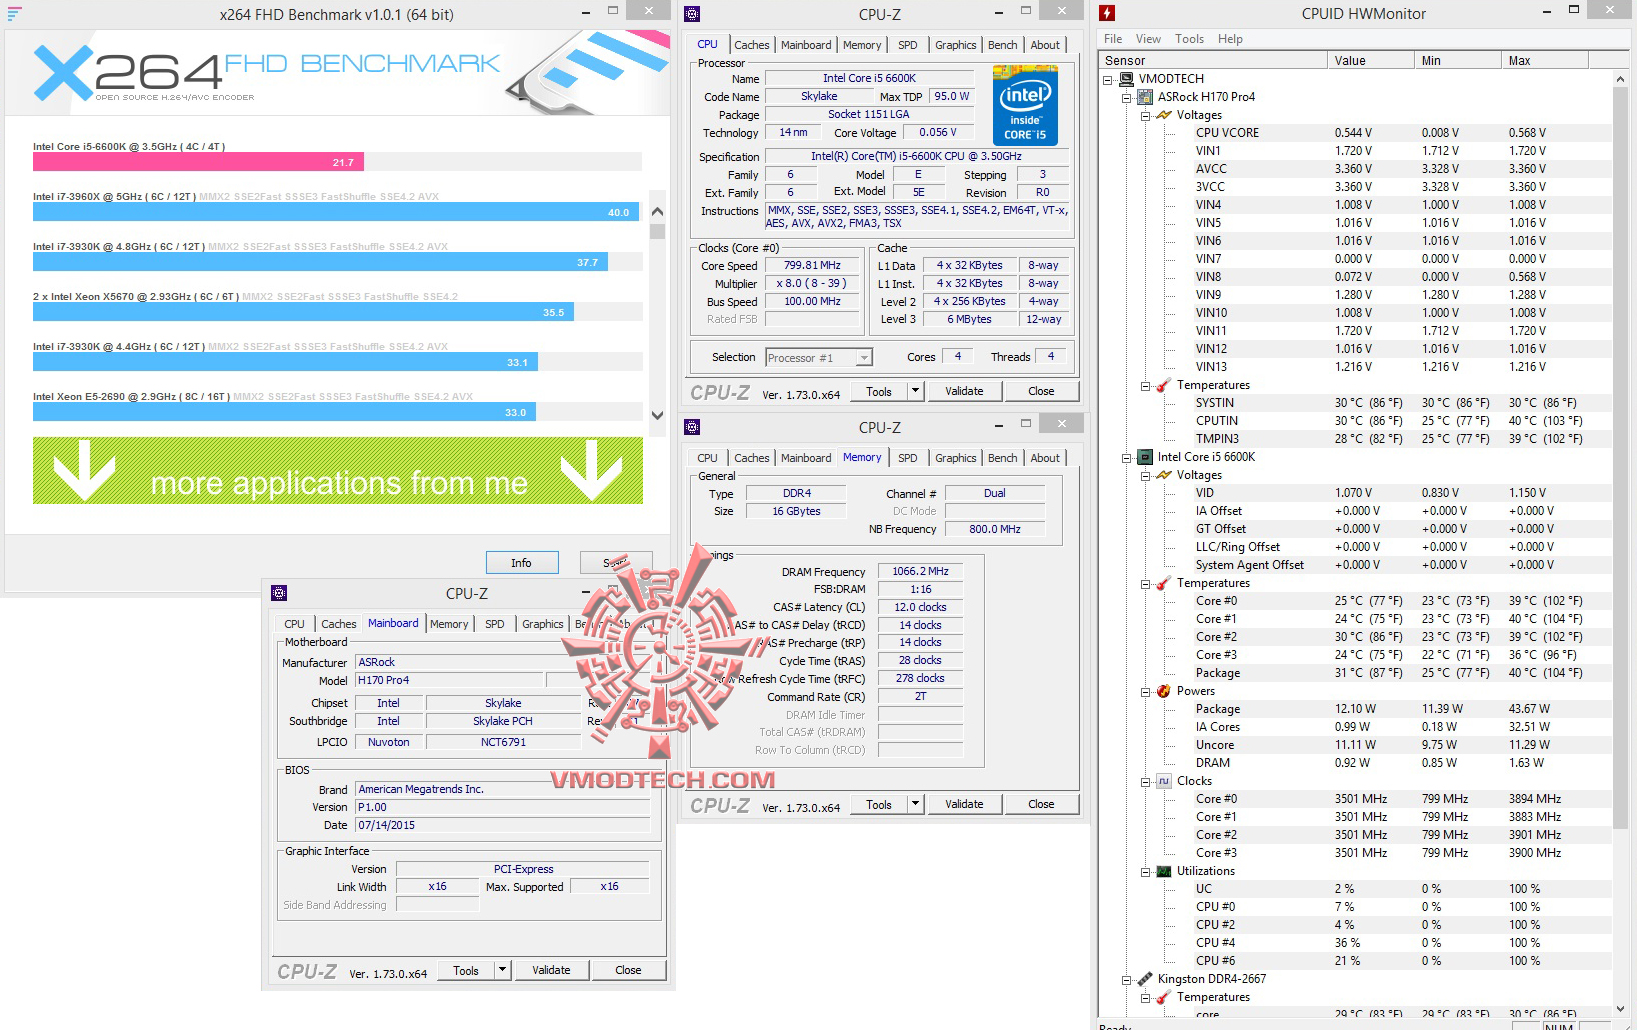Click the 'Intel Xeon E5-2690 @ 2.9GHz' benchmark result
1637x1030 pixels.
337,406
